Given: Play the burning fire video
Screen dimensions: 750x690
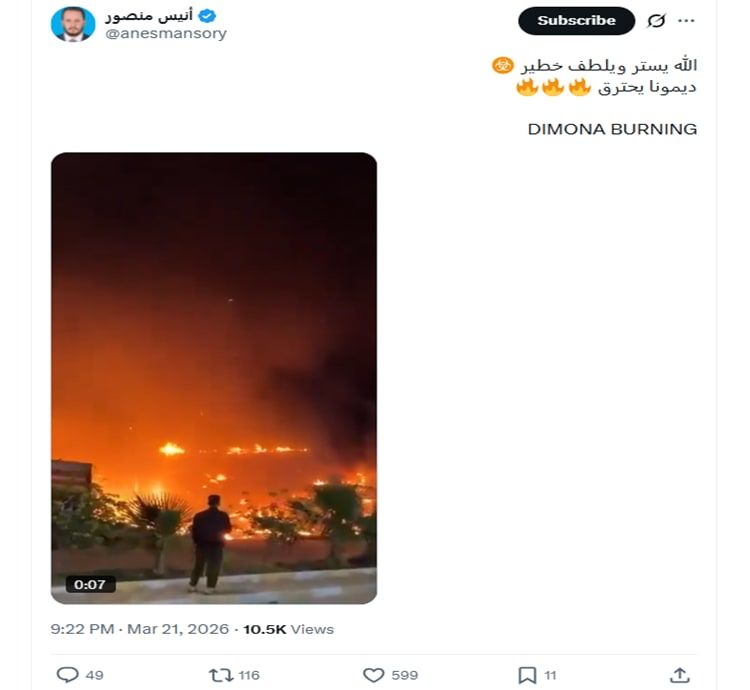Looking at the screenshot, I should pos(214,378).
